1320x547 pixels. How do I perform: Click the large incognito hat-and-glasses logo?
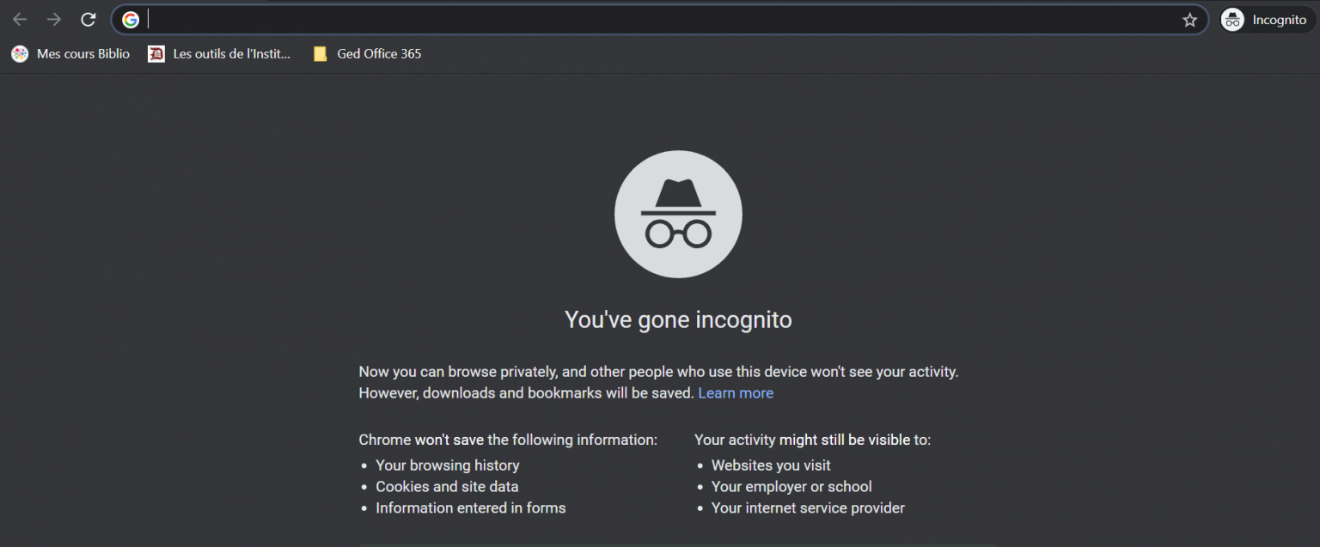678,214
